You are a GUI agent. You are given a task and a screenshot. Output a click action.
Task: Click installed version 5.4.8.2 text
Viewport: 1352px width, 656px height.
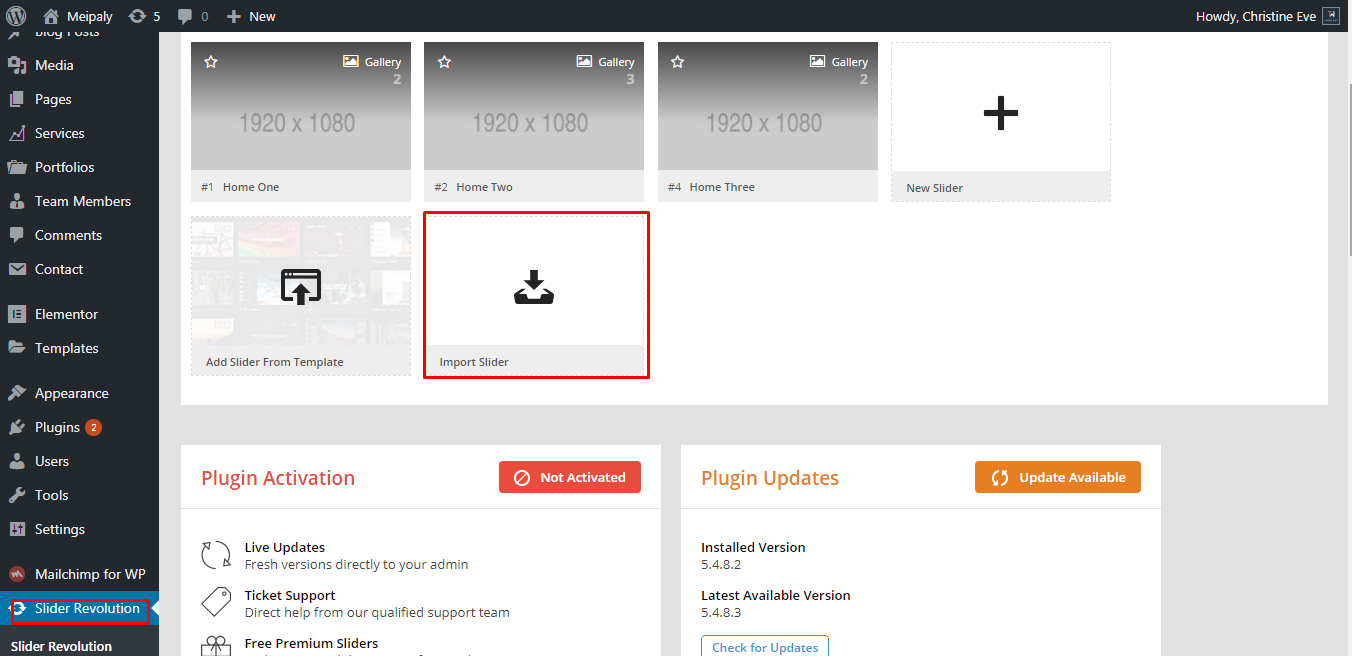coord(721,564)
